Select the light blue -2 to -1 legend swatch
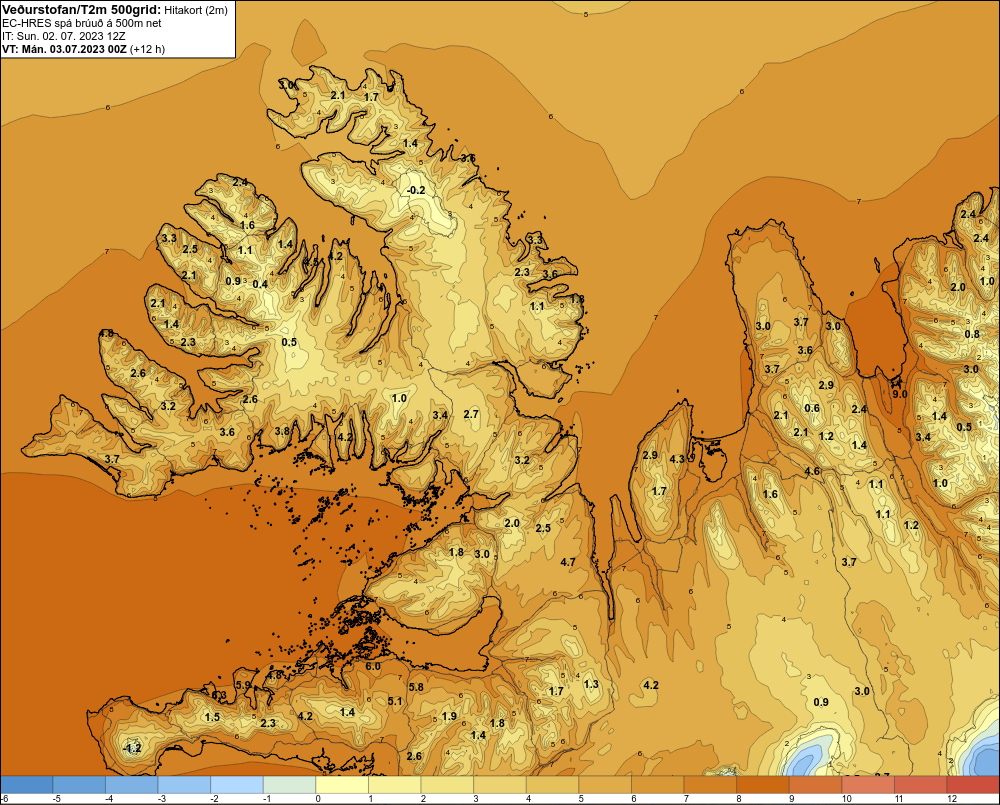This screenshot has width=1000, height=805. pyautogui.click(x=237, y=784)
